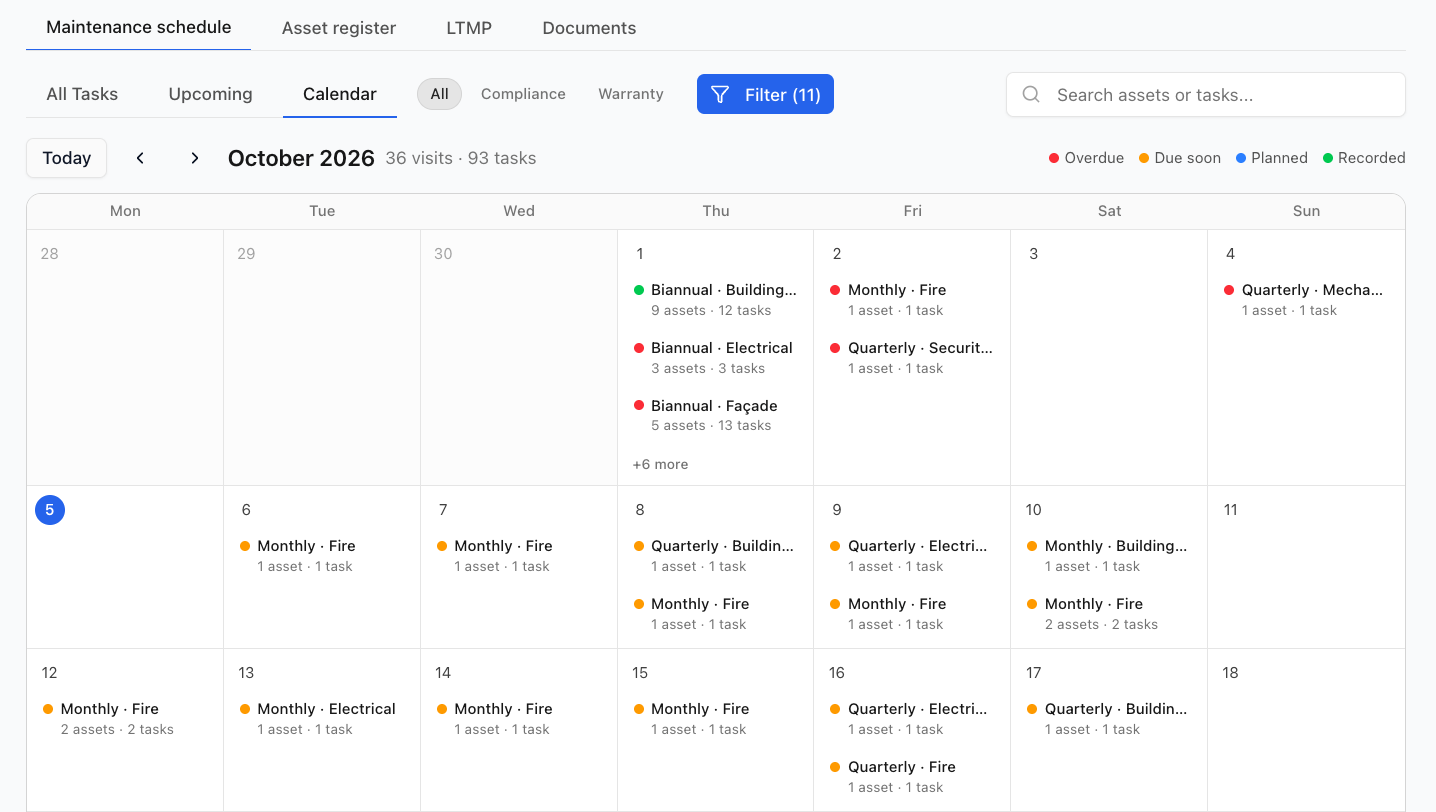This screenshot has height=812, width=1436.
Task: Click the magnifier icon in search box
Action: click(1031, 95)
